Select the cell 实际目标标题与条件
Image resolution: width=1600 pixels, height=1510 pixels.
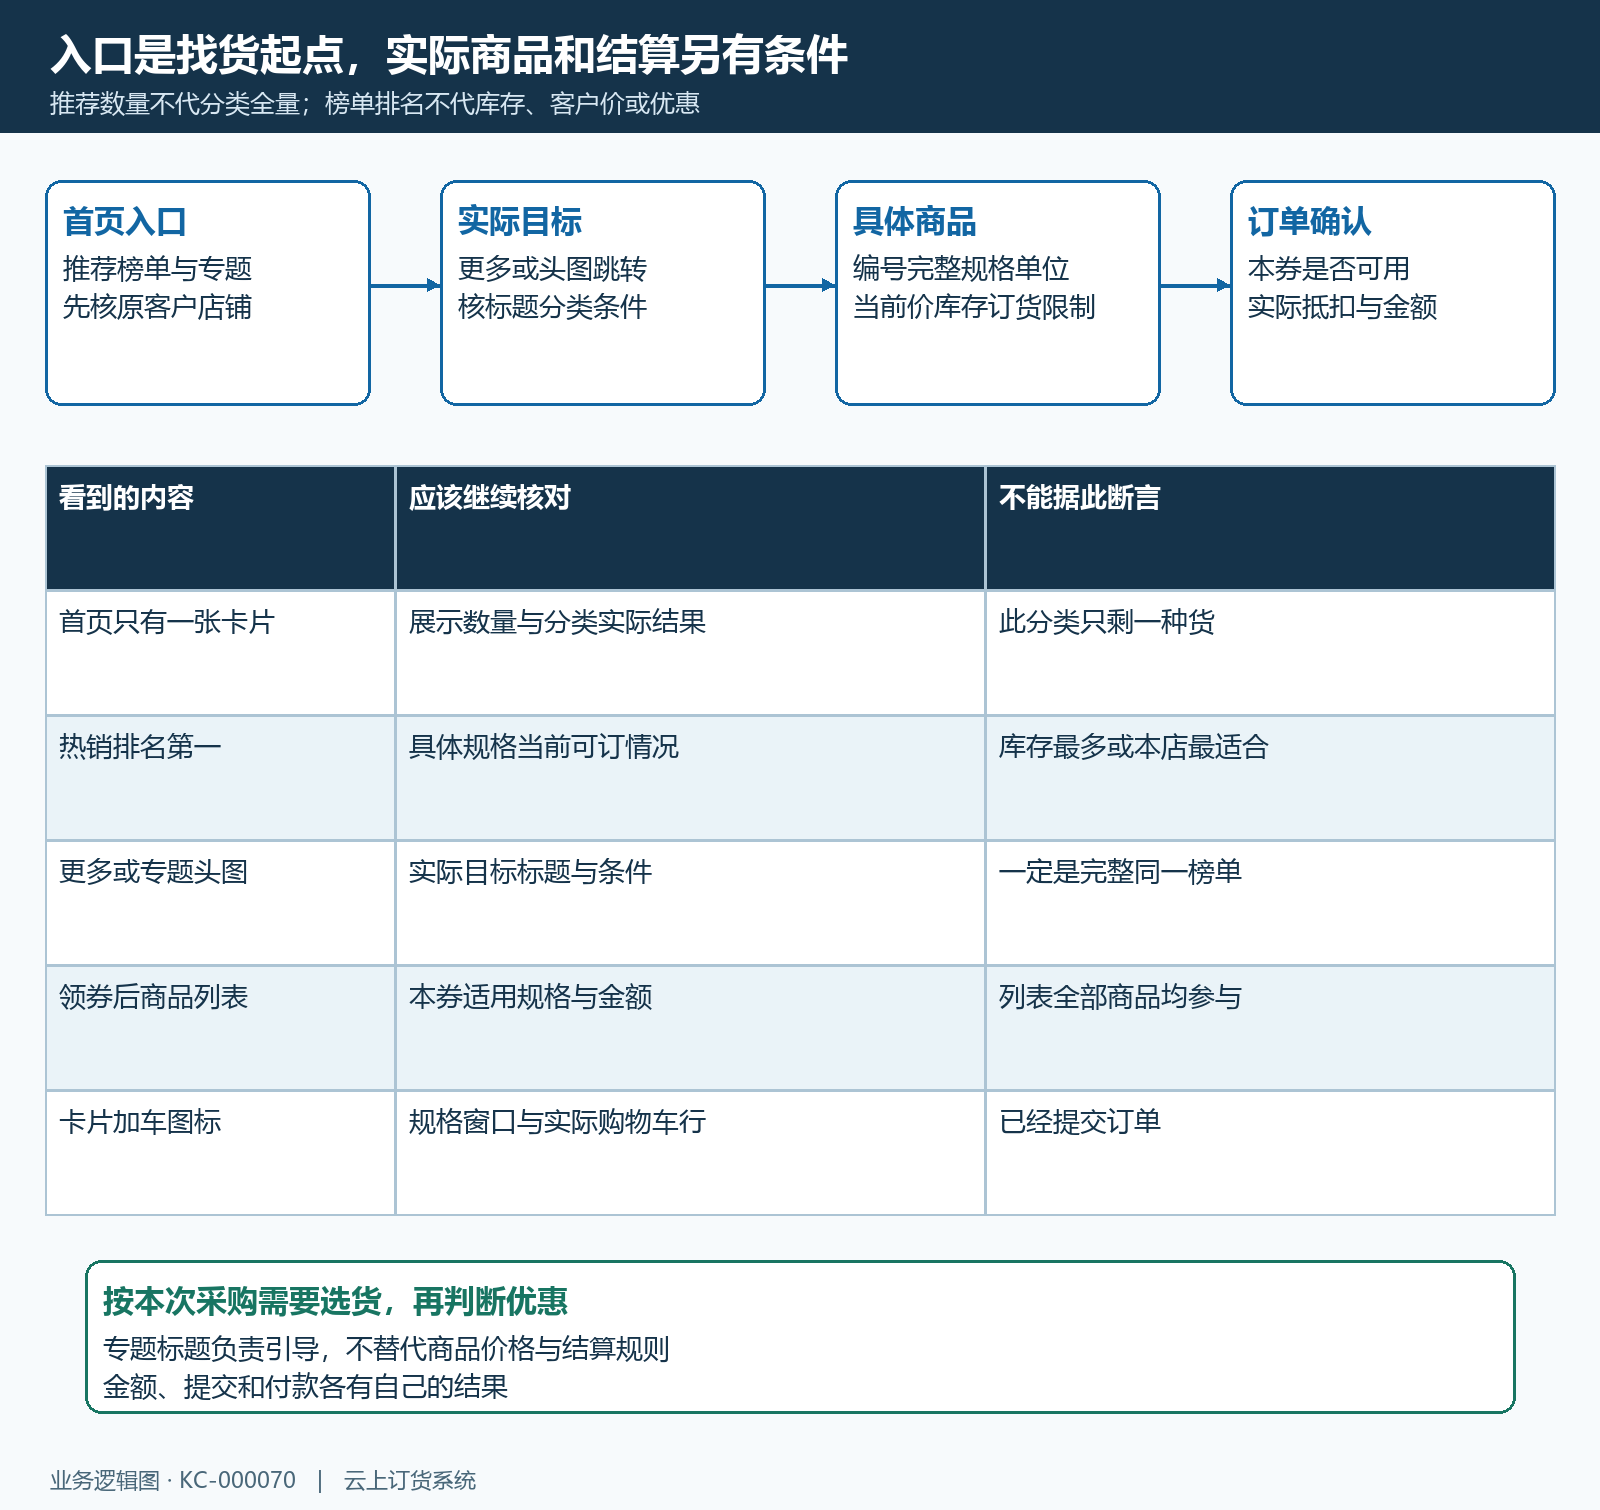[x=691, y=903]
